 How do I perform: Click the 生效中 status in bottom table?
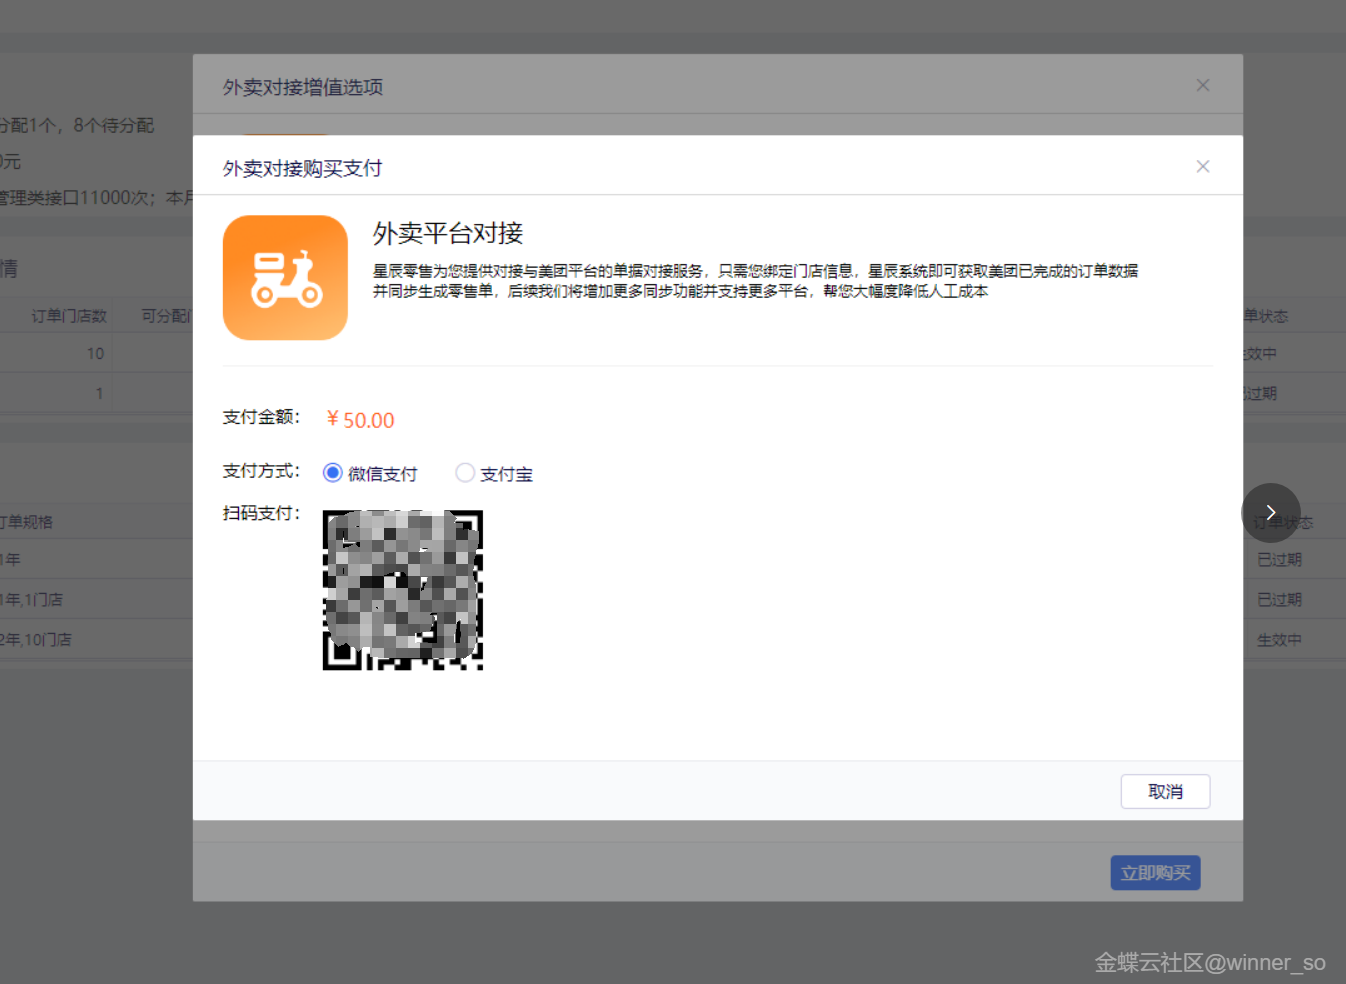point(1279,640)
